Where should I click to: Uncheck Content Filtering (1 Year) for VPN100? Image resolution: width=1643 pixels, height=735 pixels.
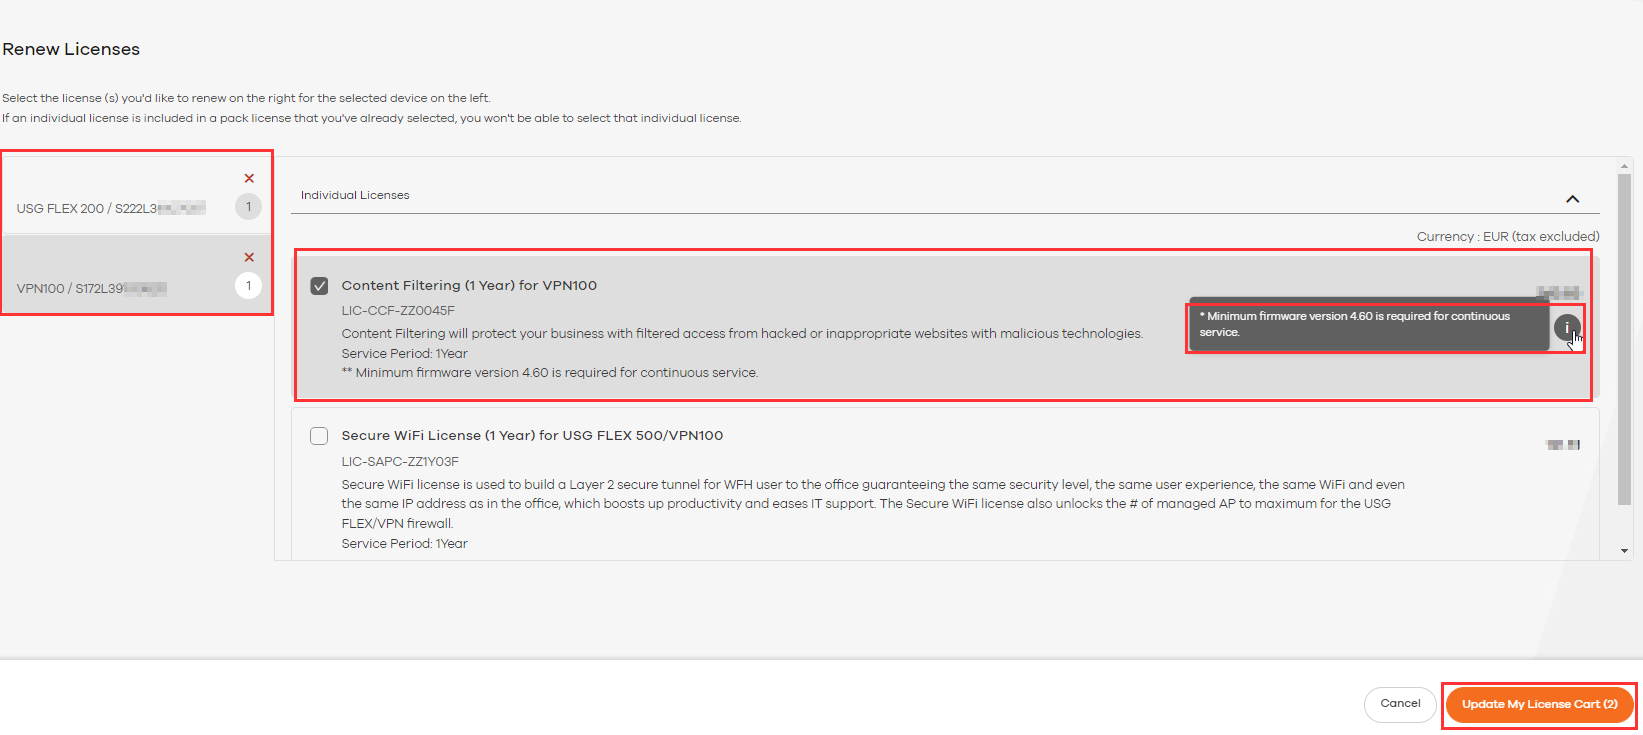pyautogui.click(x=319, y=286)
